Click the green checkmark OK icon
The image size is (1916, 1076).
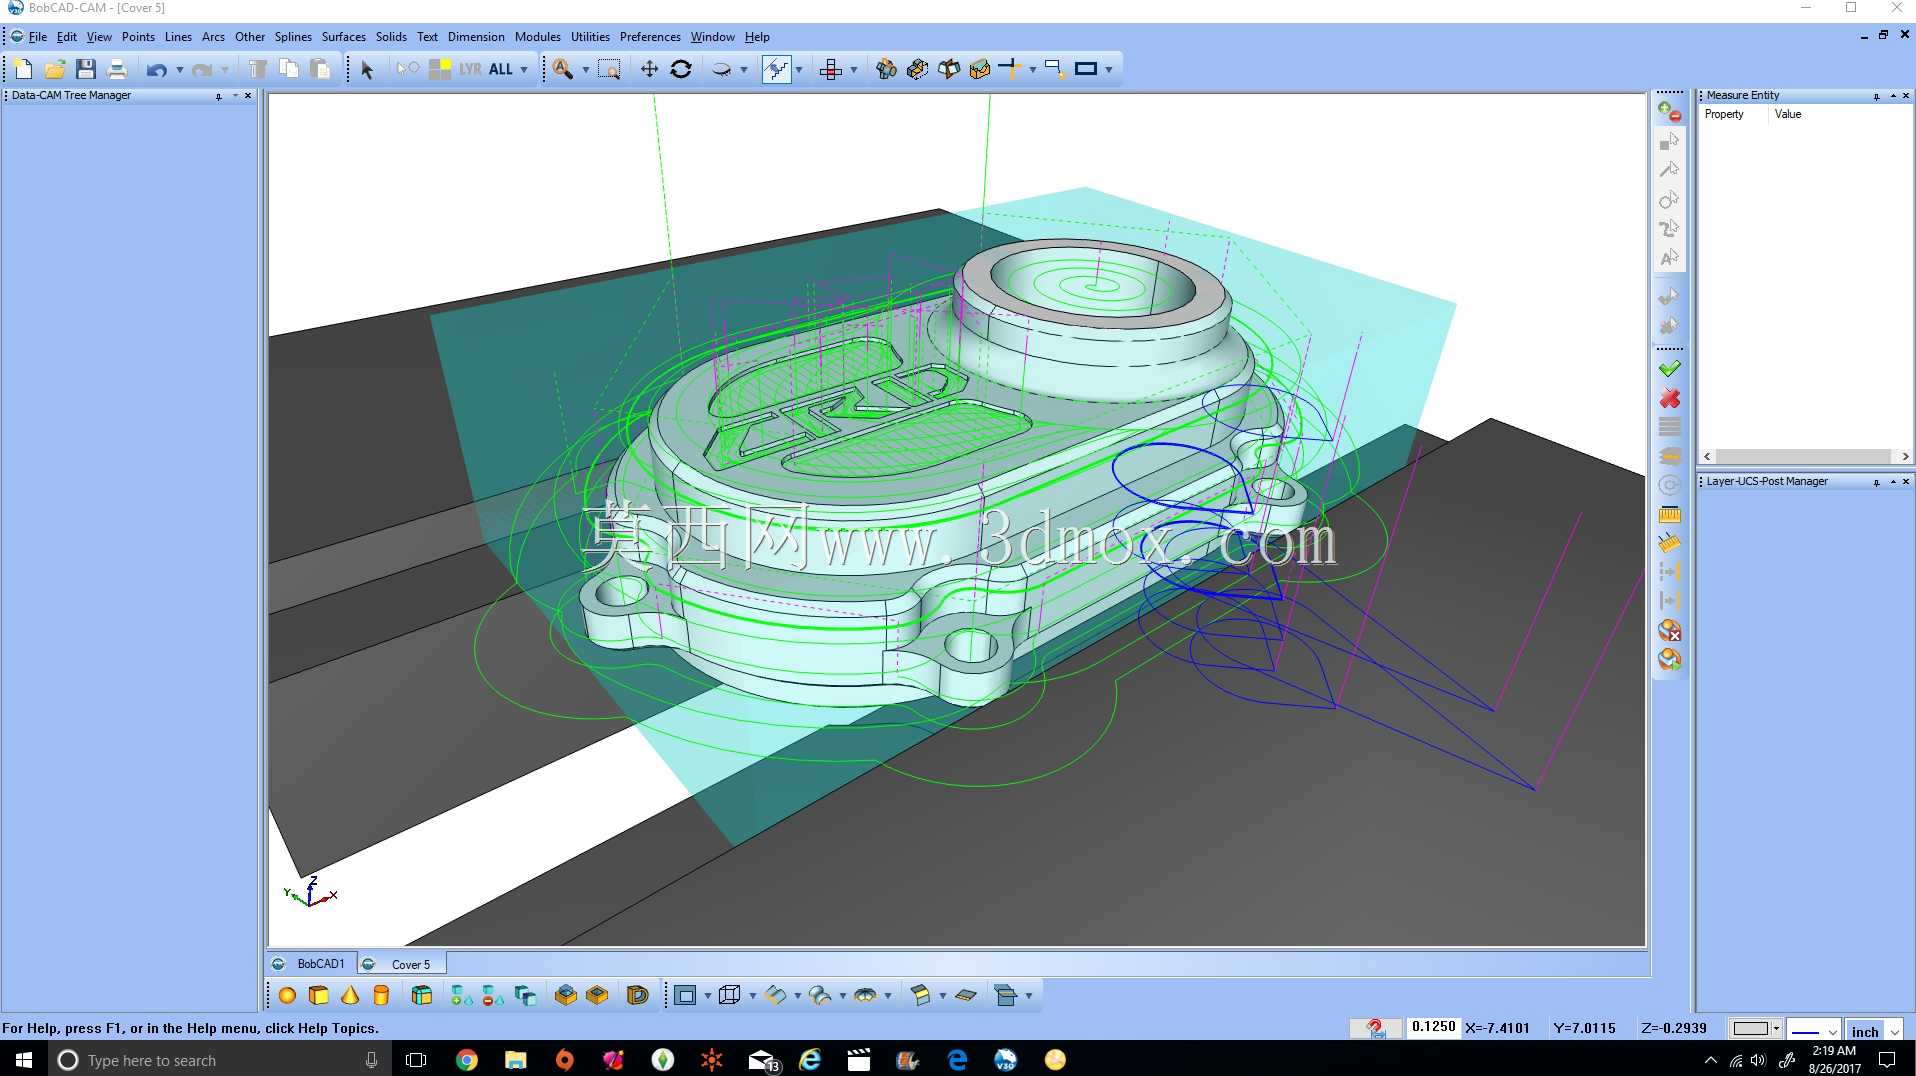point(1669,369)
